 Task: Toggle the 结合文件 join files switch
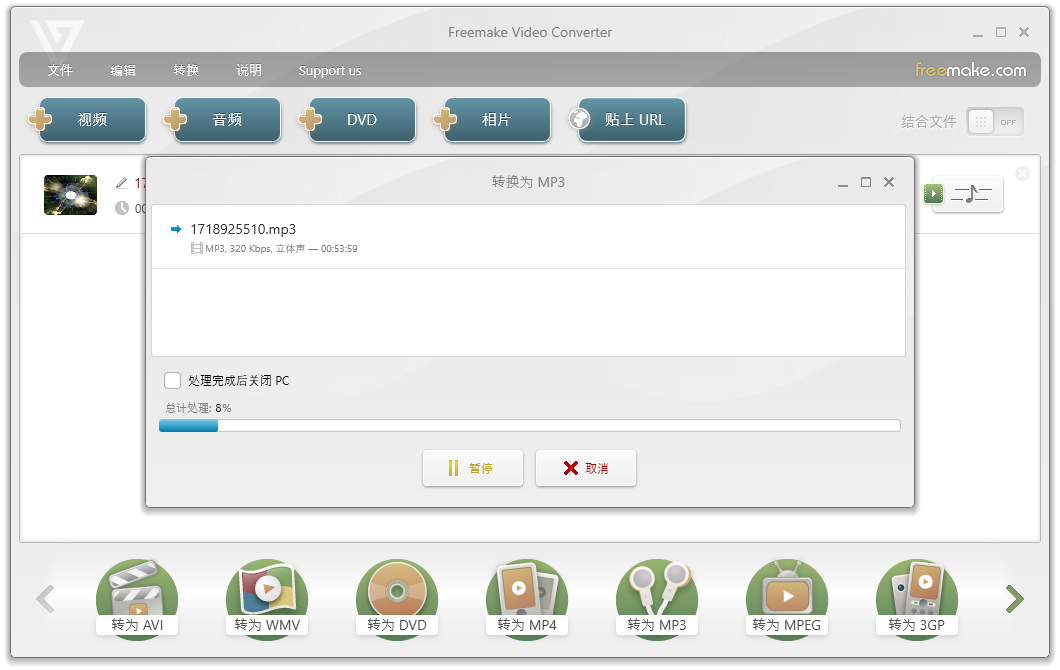pos(994,122)
